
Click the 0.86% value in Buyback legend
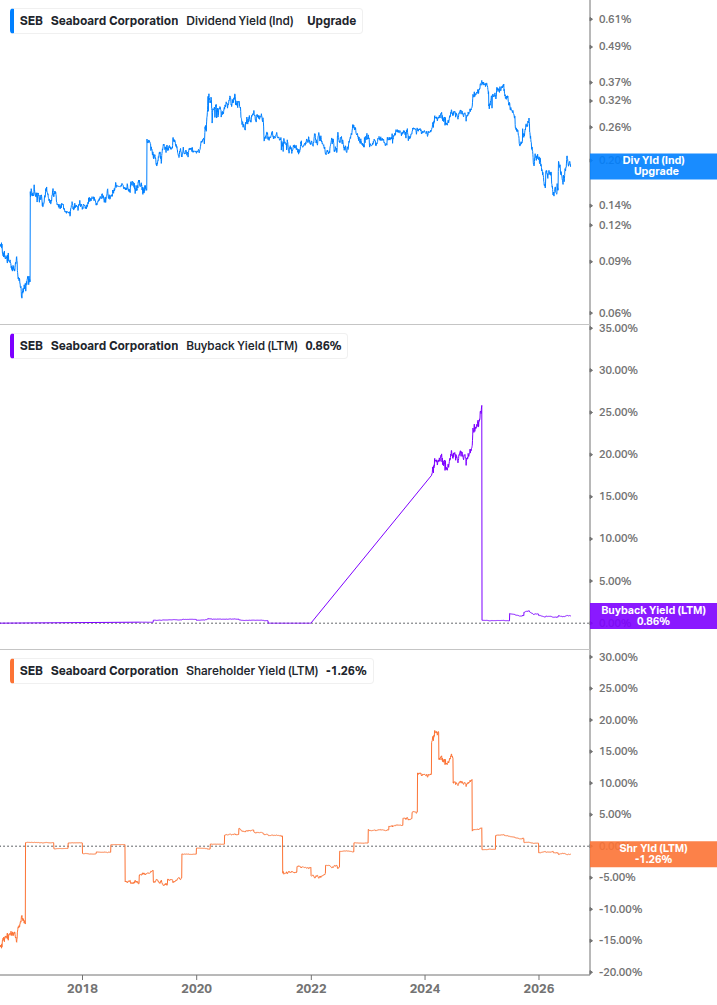[x=323, y=346]
